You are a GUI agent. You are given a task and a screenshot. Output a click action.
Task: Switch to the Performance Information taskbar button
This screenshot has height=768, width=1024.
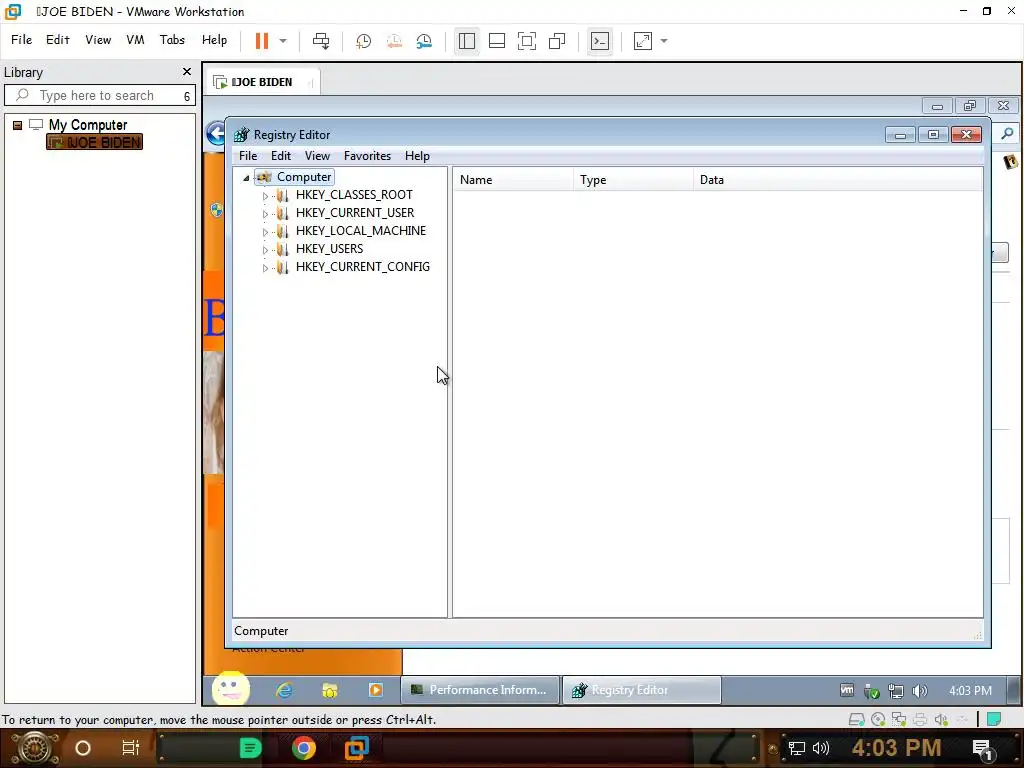pos(480,690)
